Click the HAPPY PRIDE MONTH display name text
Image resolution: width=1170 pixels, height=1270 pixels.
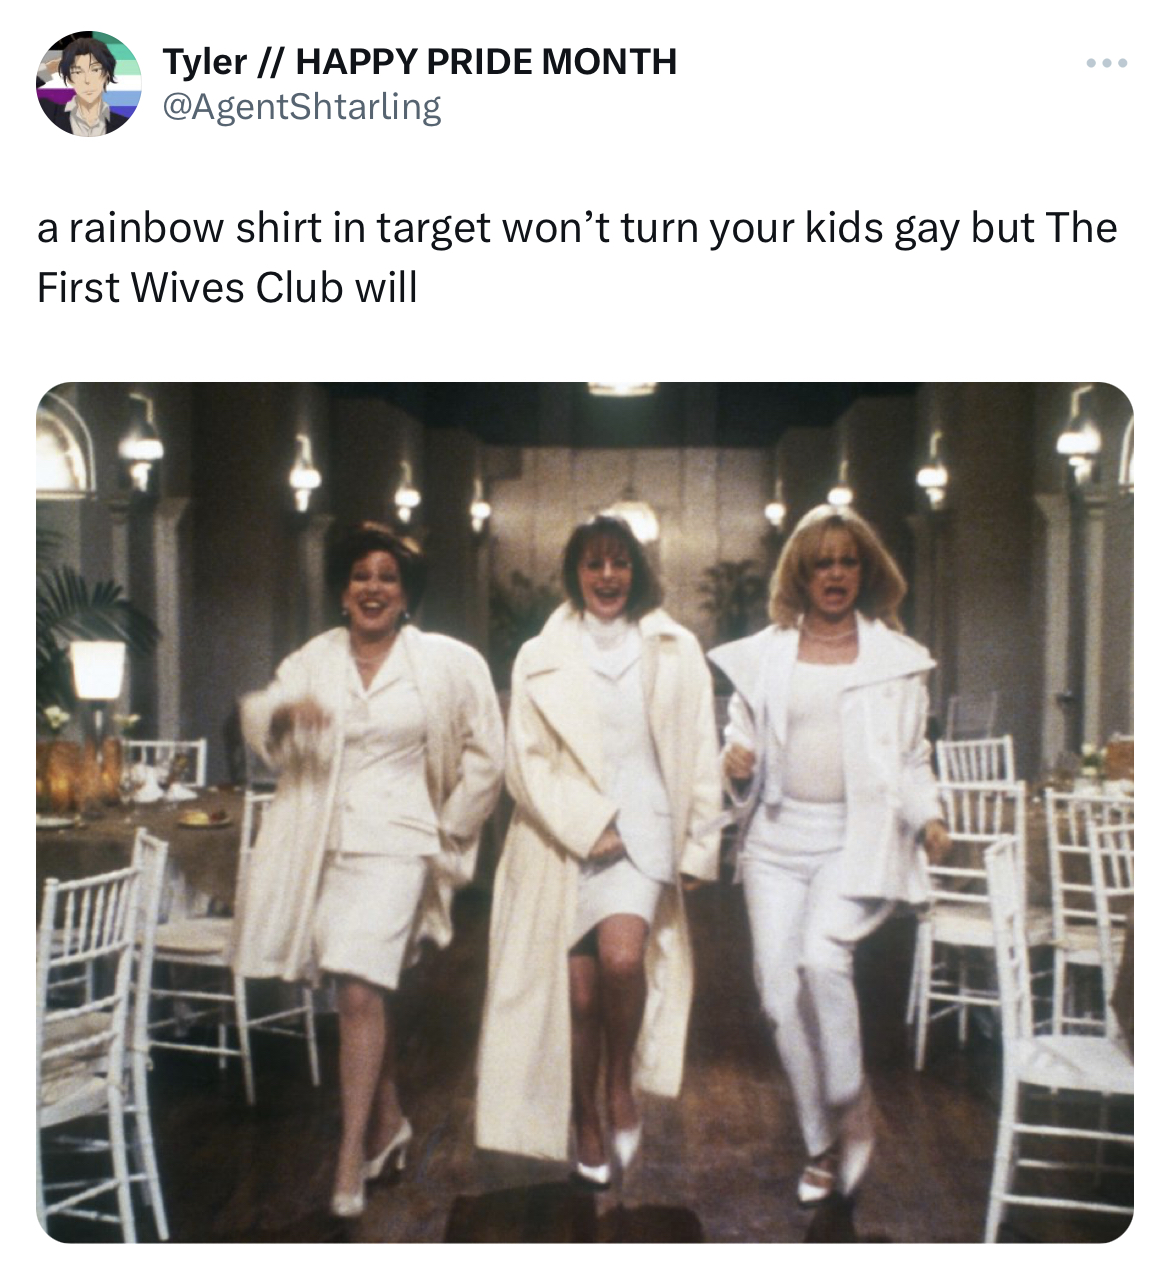tap(486, 62)
